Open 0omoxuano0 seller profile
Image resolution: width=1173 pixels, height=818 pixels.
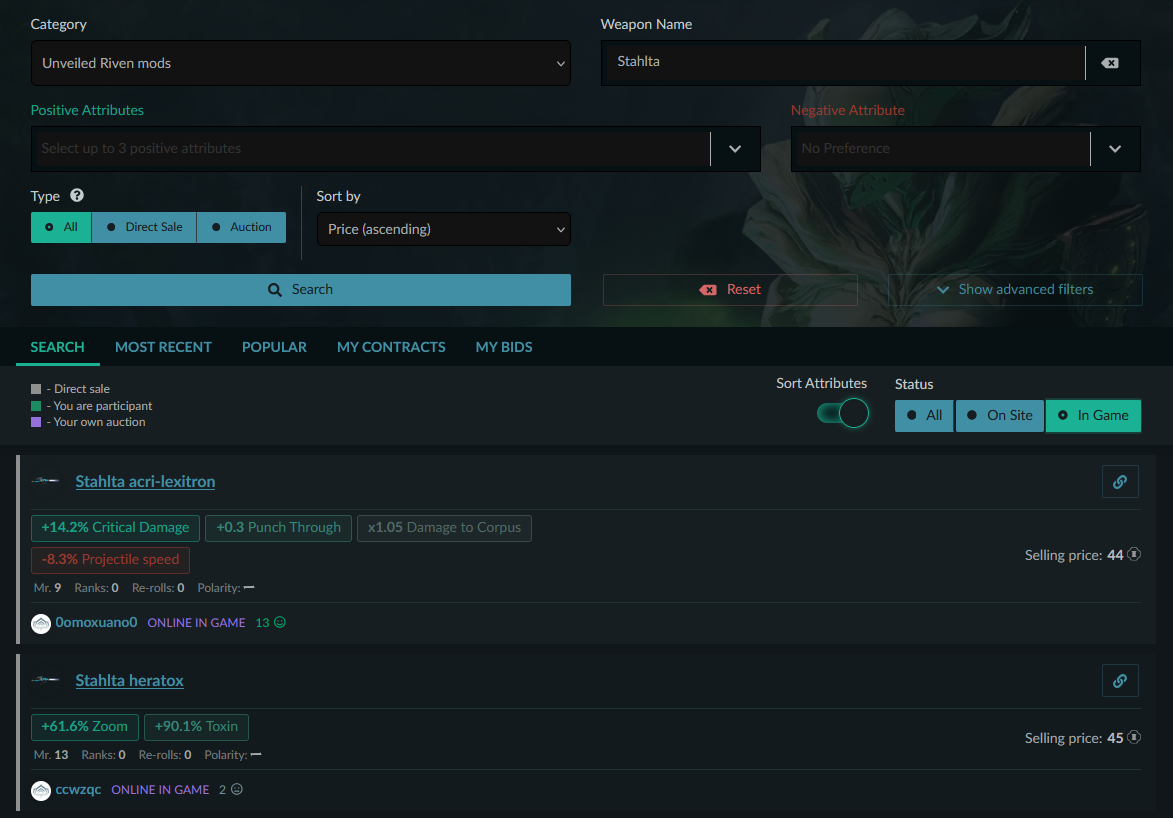(97, 623)
